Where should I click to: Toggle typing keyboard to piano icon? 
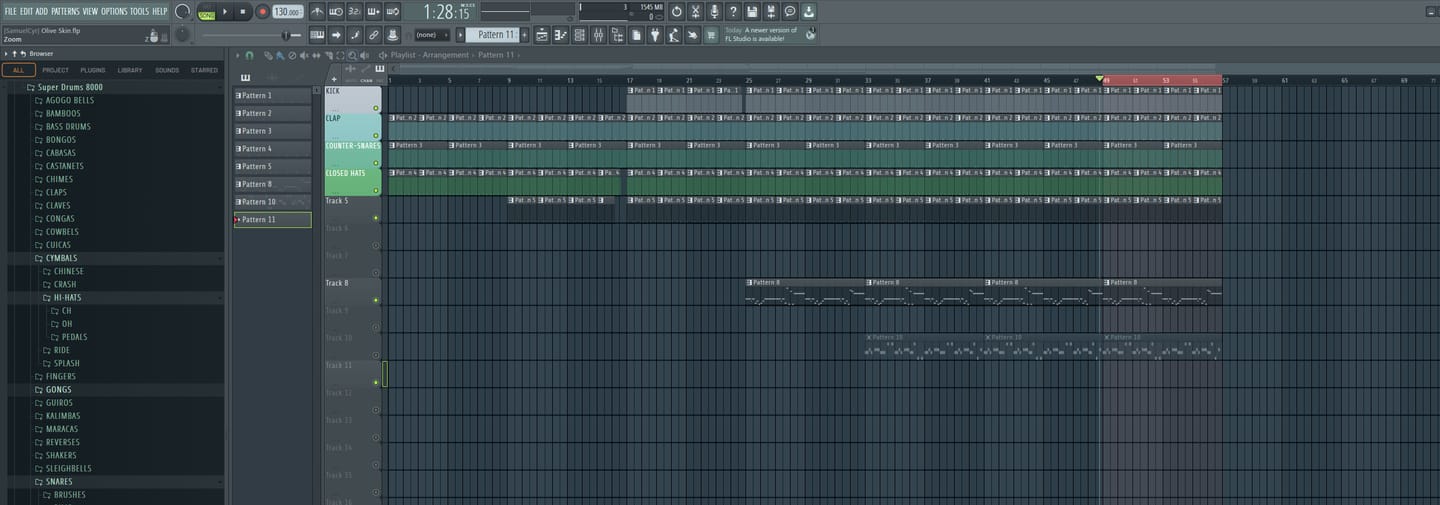[317, 35]
